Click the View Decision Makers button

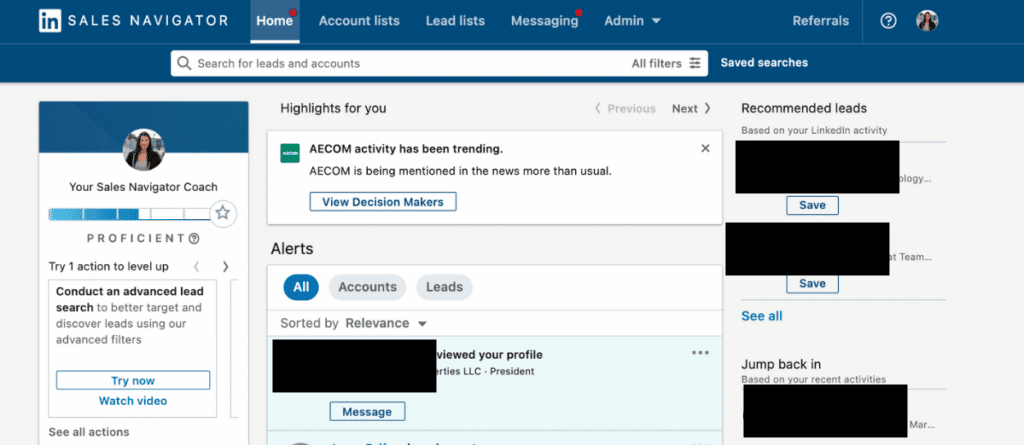coord(383,202)
